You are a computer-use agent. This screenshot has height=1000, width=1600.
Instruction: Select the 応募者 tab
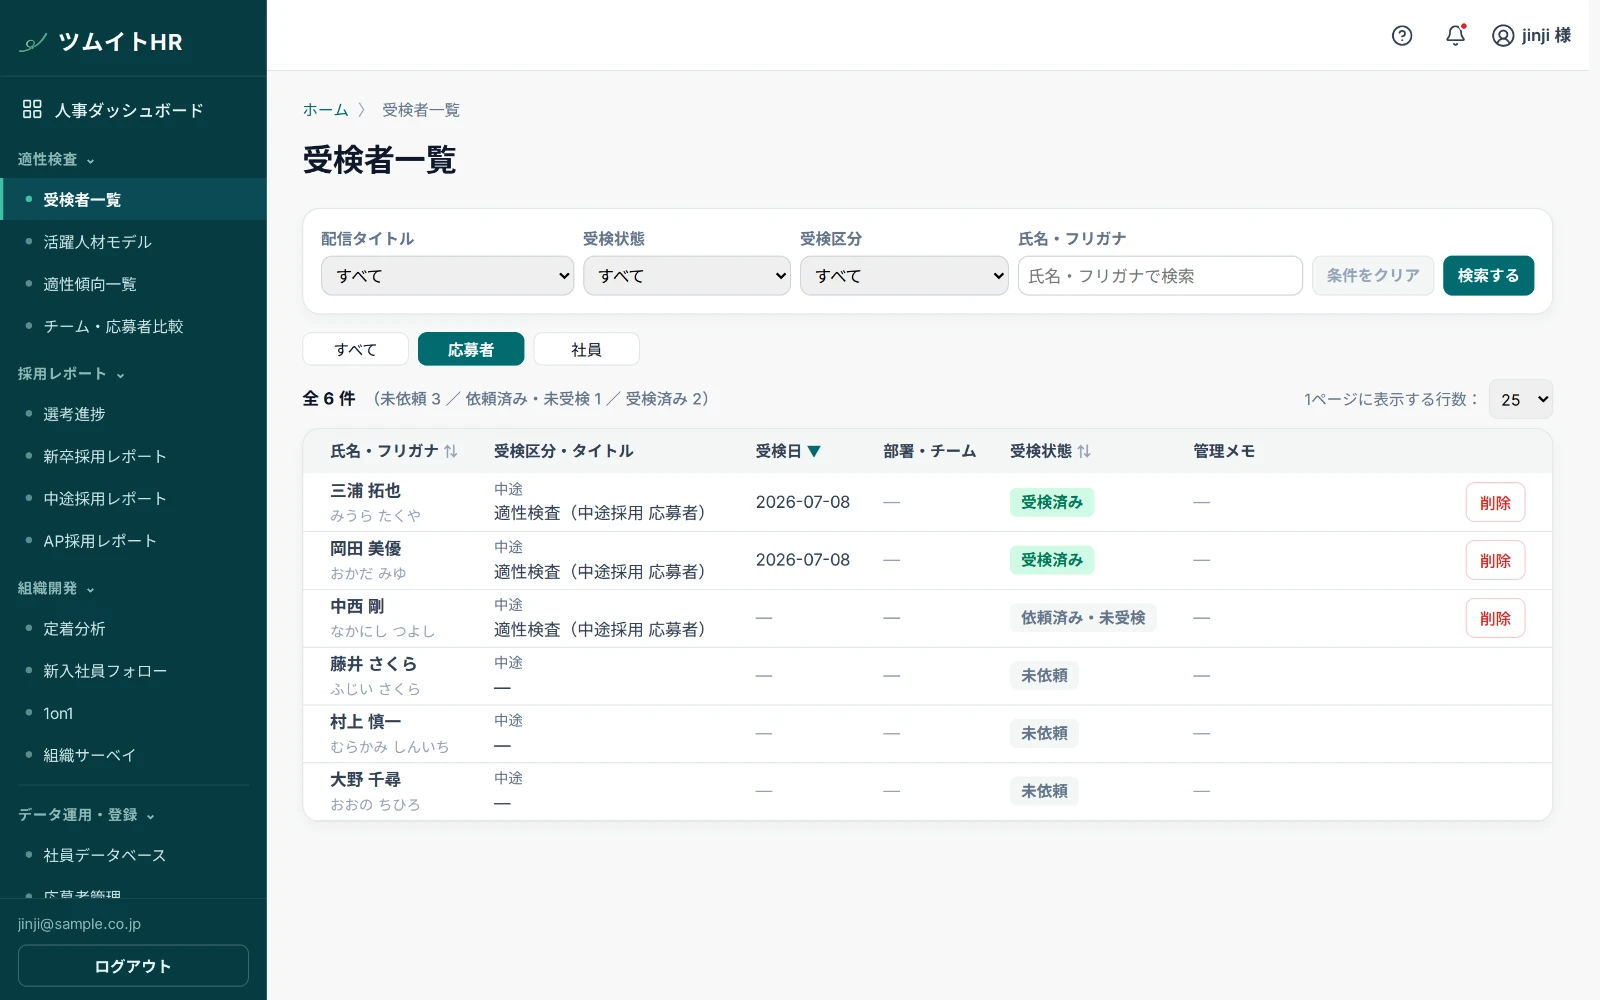pyautogui.click(x=471, y=349)
